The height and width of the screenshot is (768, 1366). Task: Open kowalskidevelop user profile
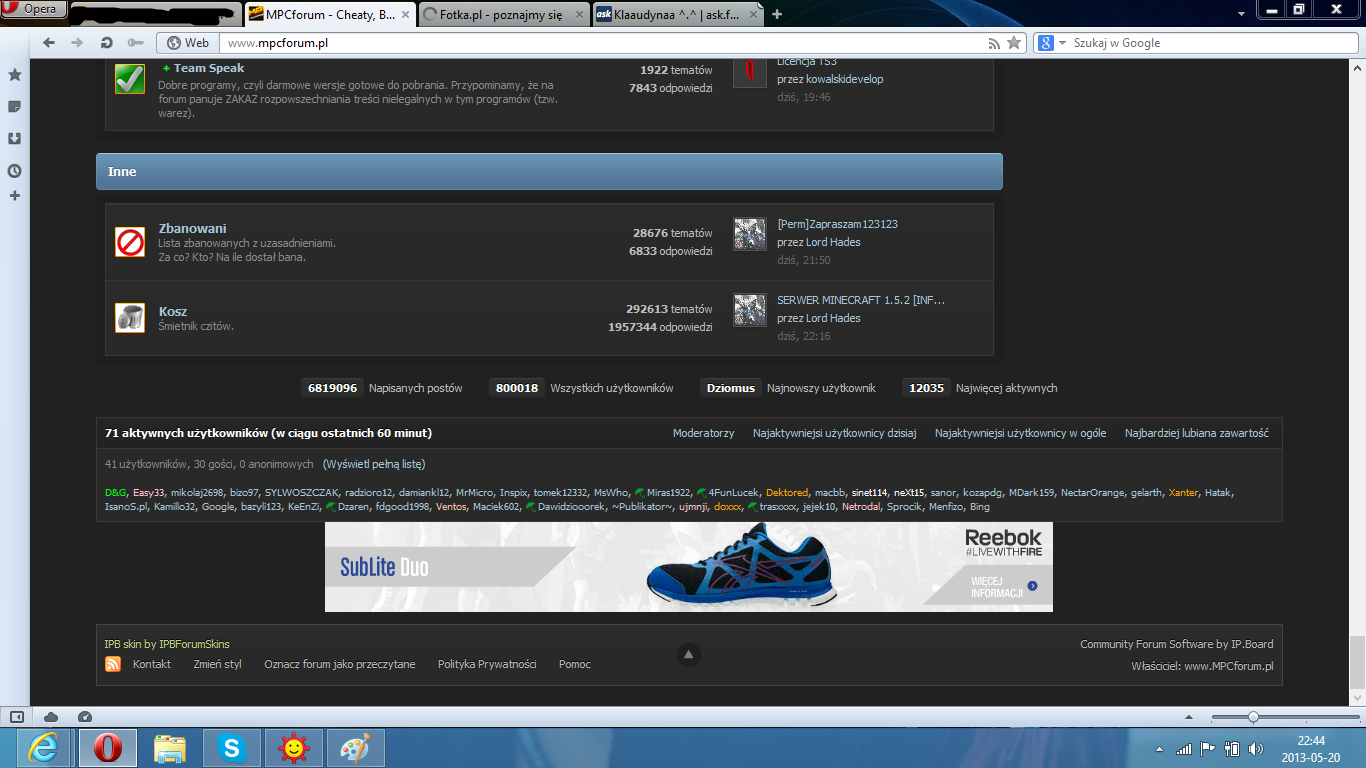point(845,79)
